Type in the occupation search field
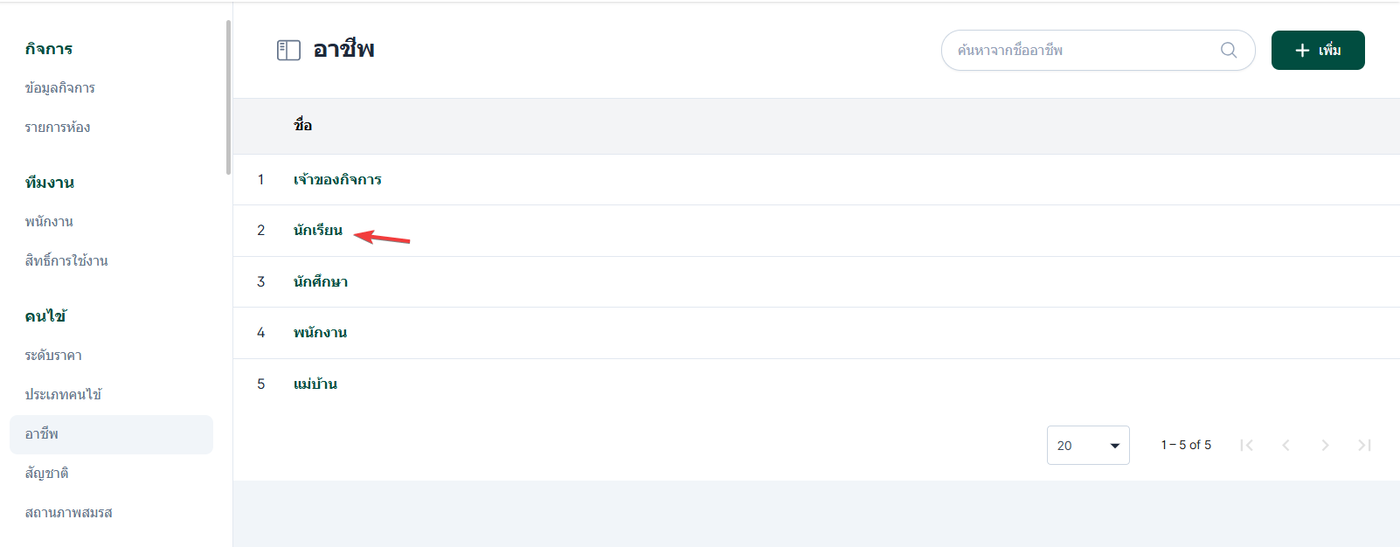 coord(1080,50)
